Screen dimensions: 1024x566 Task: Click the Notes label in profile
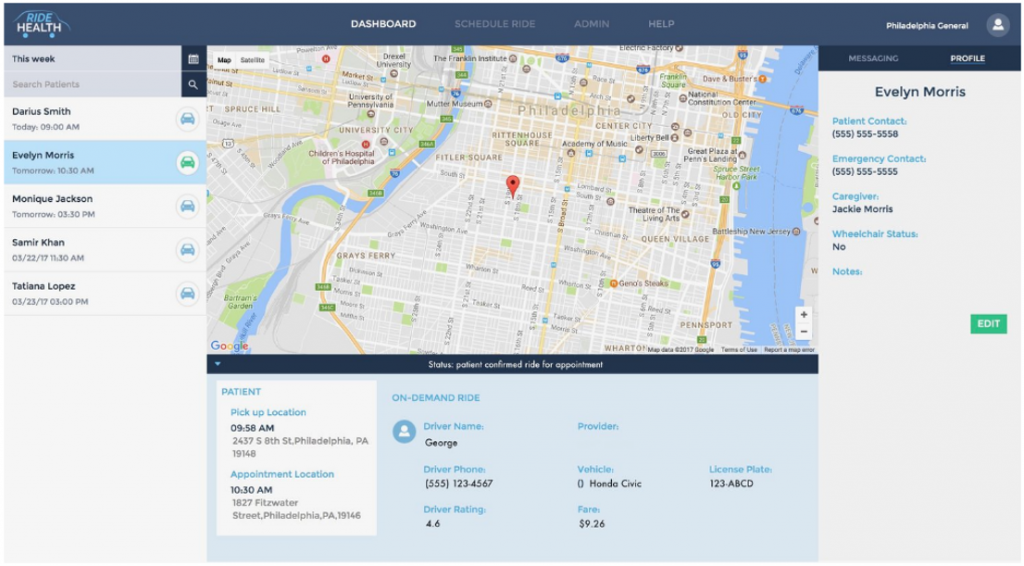coord(847,272)
